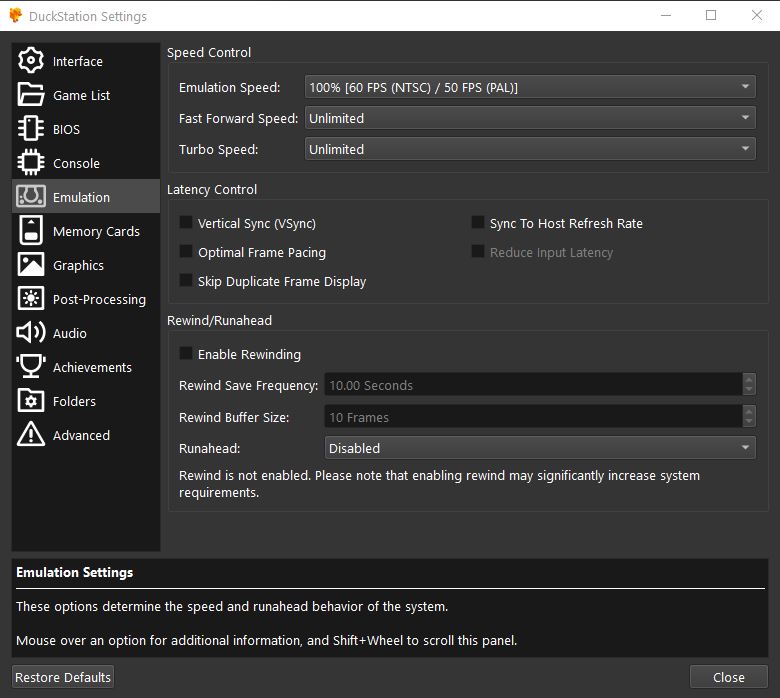Image resolution: width=780 pixels, height=698 pixels.
Task: Open the Interface settings page label
Action: click(78, 61)
